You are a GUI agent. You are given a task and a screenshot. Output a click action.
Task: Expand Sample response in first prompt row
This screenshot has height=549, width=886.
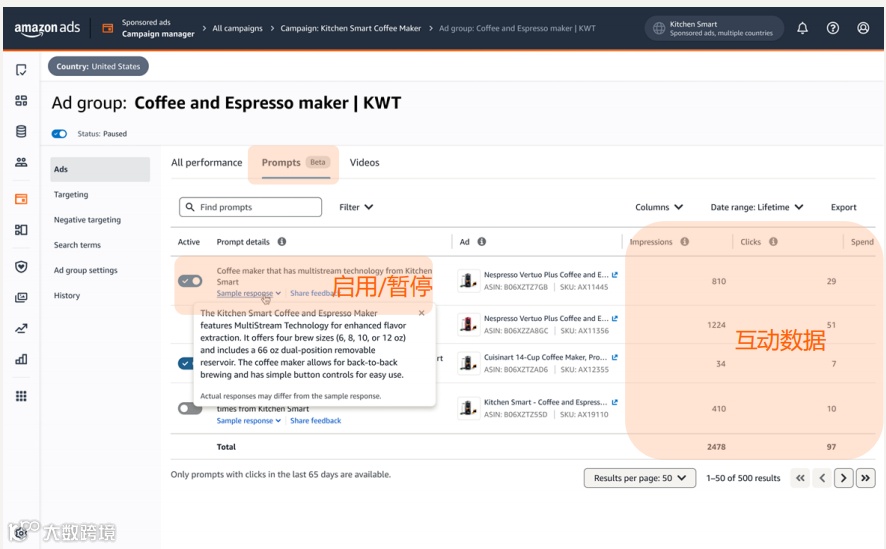249,293
